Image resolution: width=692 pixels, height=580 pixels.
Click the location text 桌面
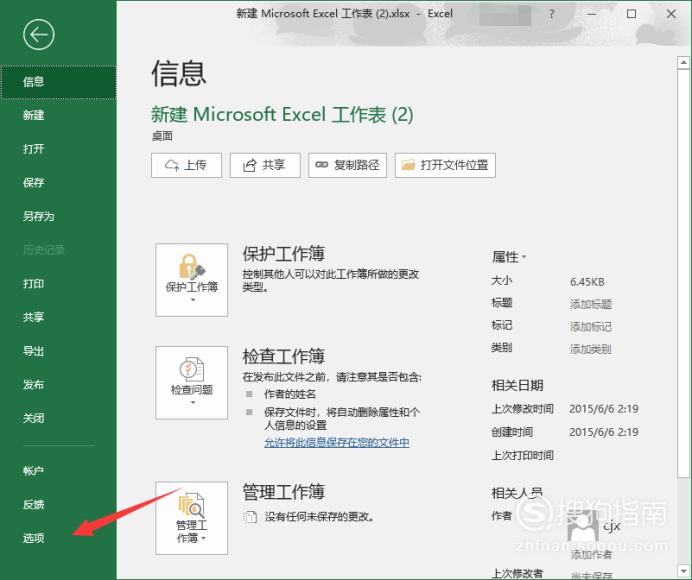click(x=162, y=136)
